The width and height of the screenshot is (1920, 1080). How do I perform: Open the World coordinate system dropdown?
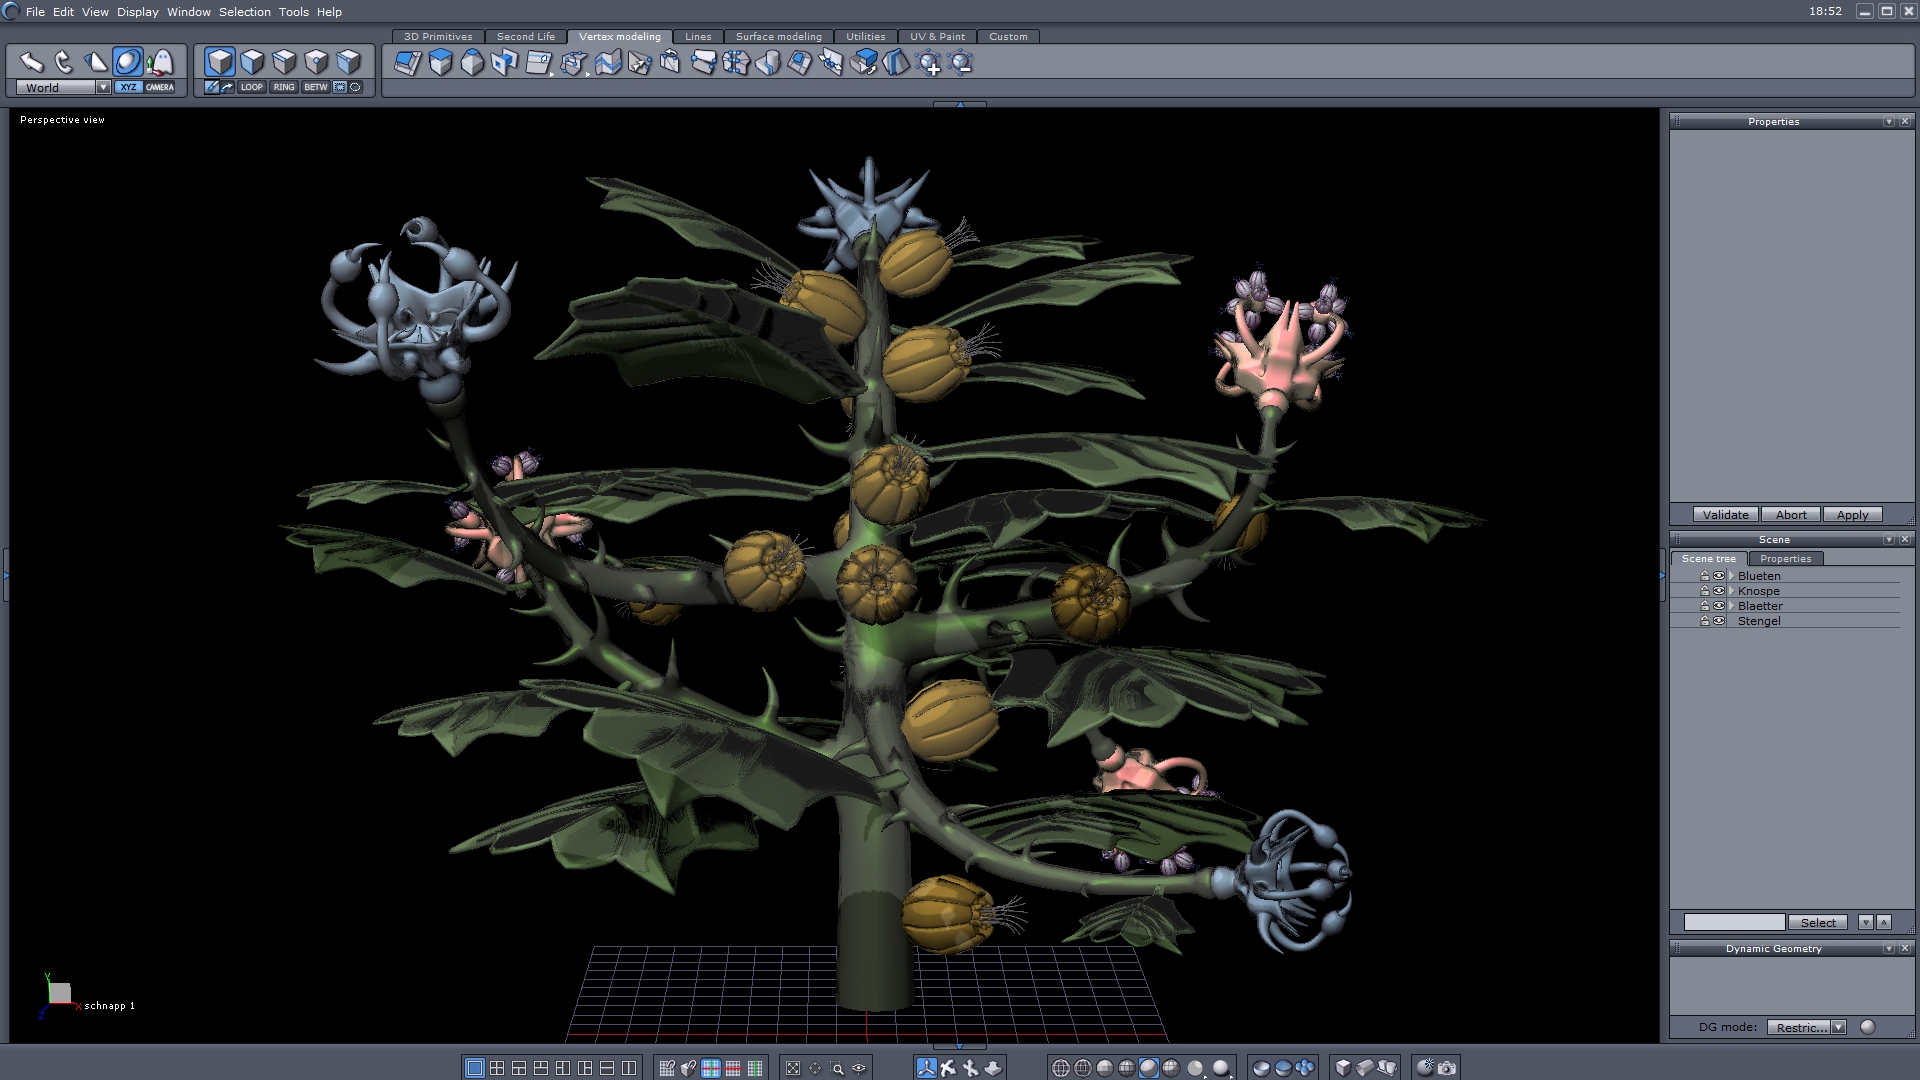(x=103, y=88)
